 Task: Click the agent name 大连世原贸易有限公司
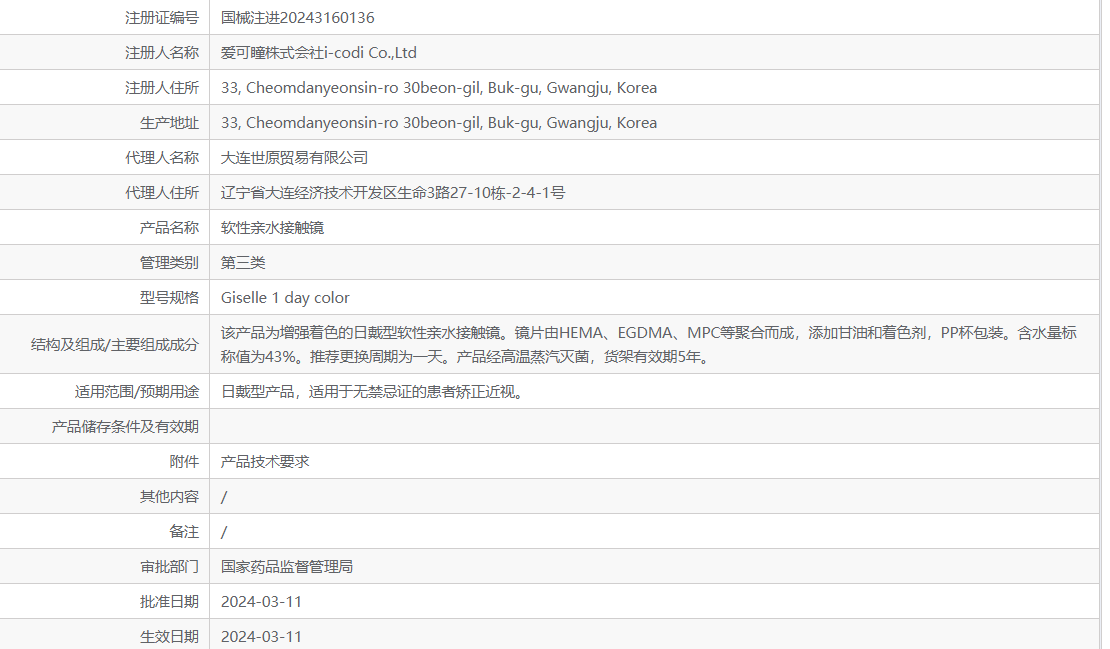294,157
